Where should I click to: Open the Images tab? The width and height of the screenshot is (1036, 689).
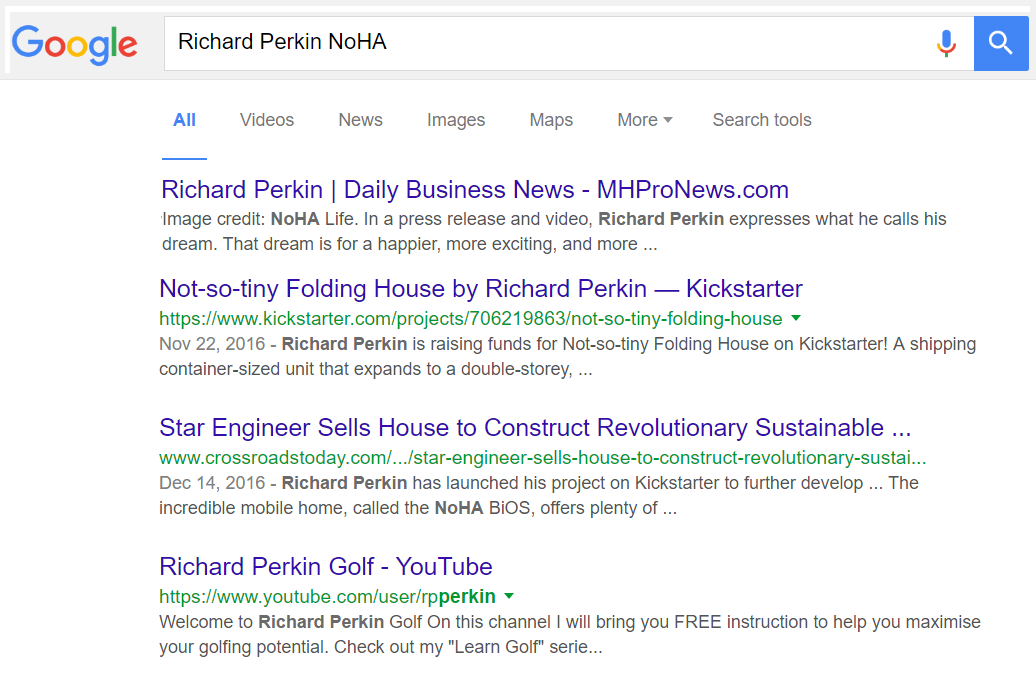click(x=456, y=120)
